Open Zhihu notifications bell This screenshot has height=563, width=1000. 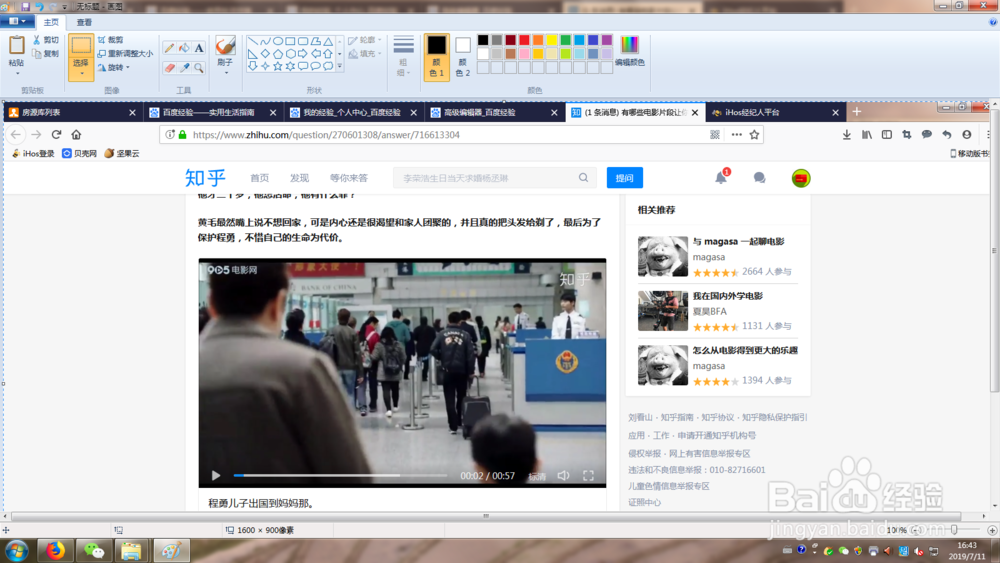pyautogui.click(x=721, y=178)
